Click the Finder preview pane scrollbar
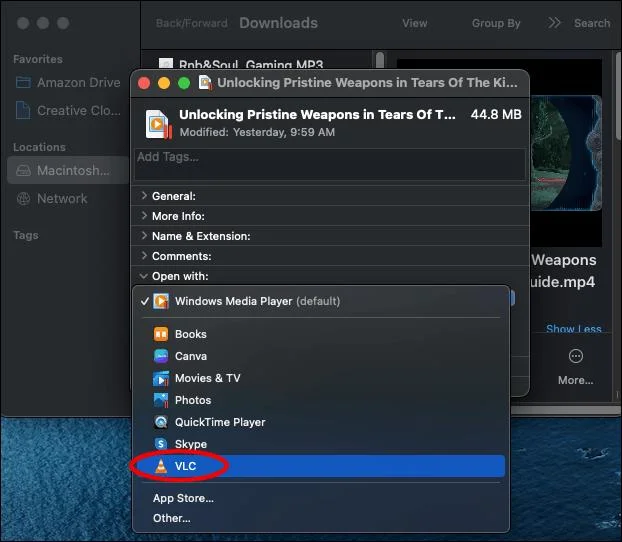622x542 pixels. [618, 95]
